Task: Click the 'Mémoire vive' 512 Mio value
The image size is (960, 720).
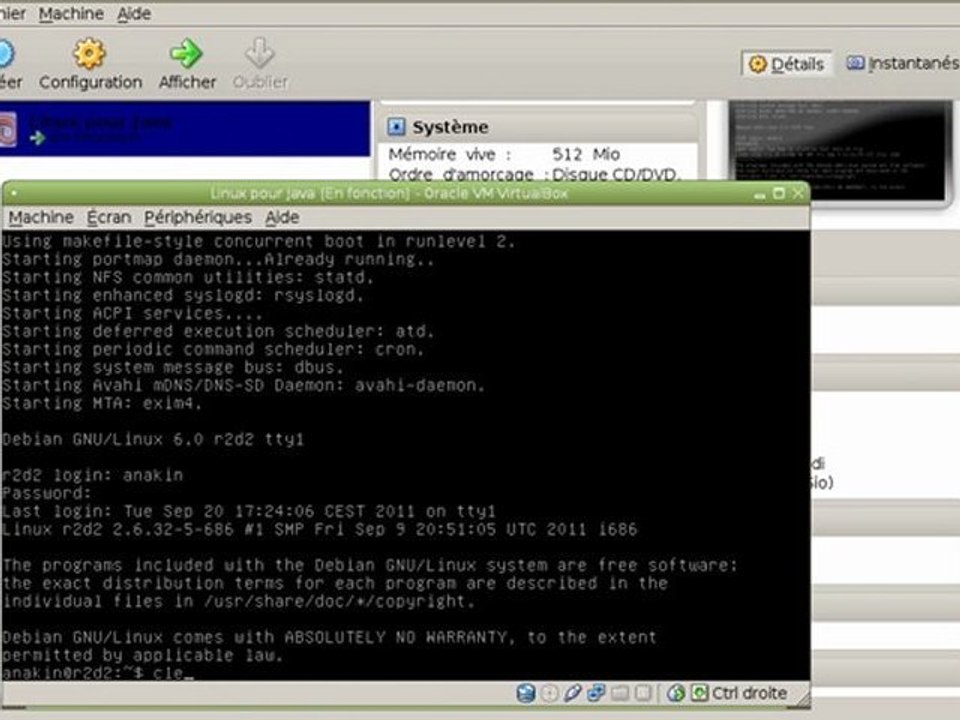Action: (x=586, y=154)
